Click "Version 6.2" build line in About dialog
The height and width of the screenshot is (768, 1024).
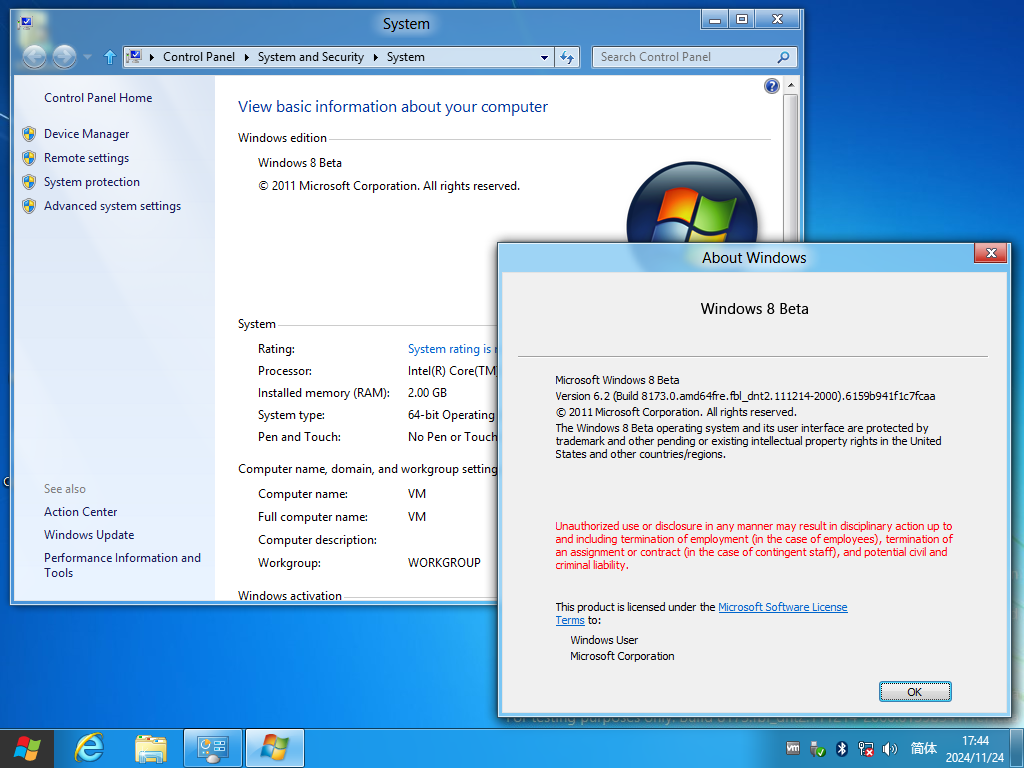pyautogui.click(x=745, y=396)
